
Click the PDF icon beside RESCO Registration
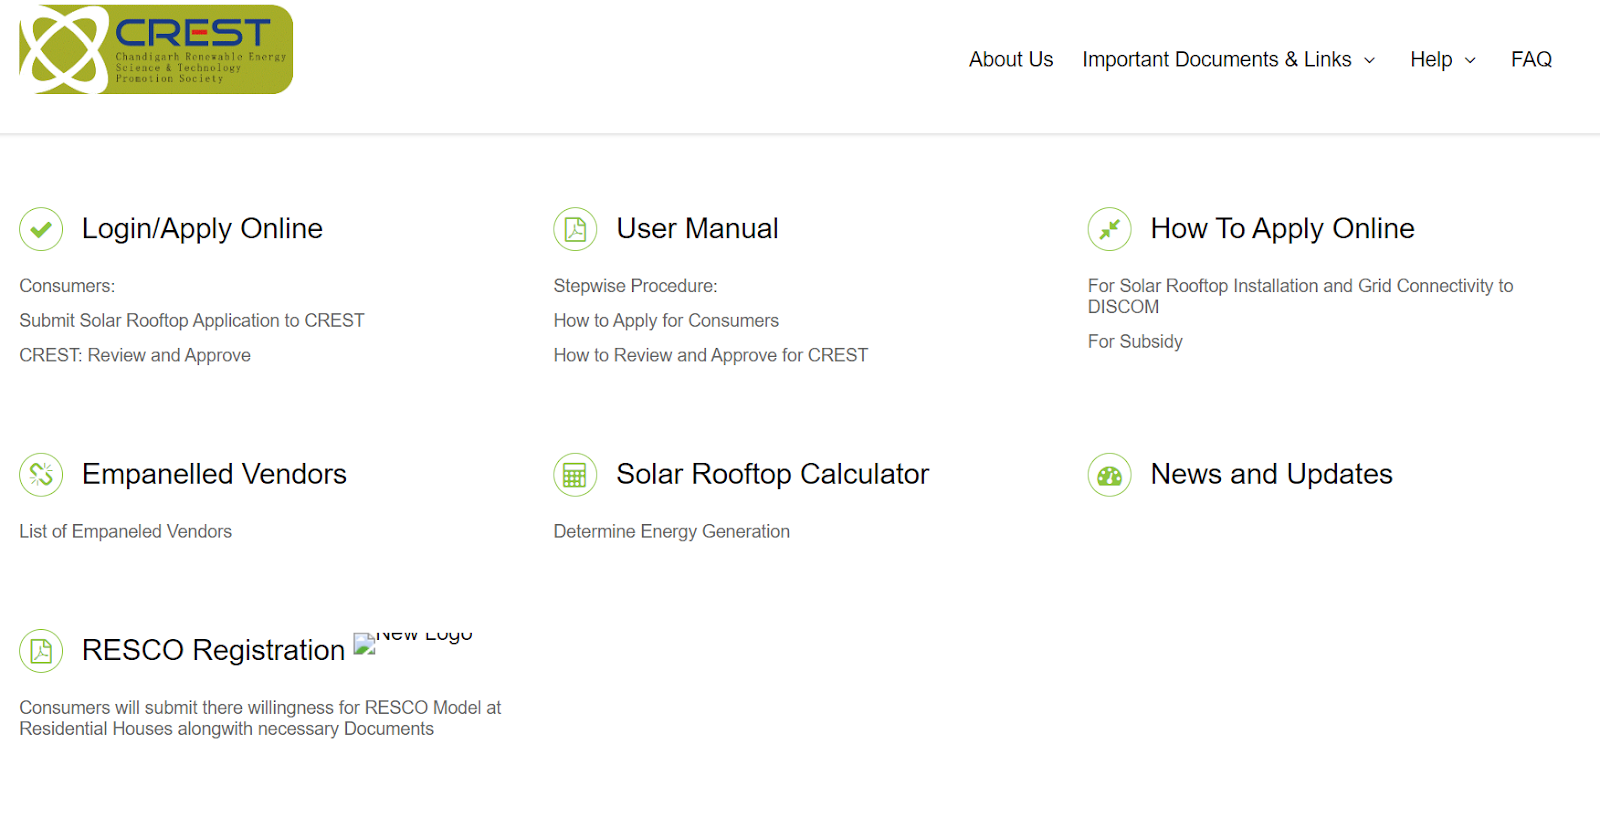(x=41, y=651)
